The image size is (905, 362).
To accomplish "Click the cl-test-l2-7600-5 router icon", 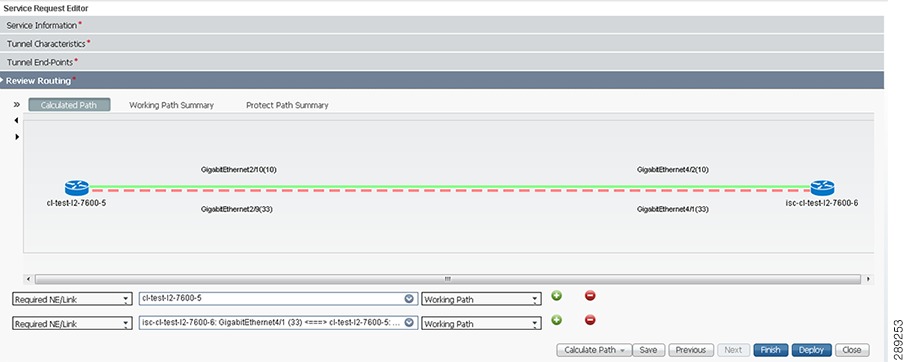I will 77,188.
